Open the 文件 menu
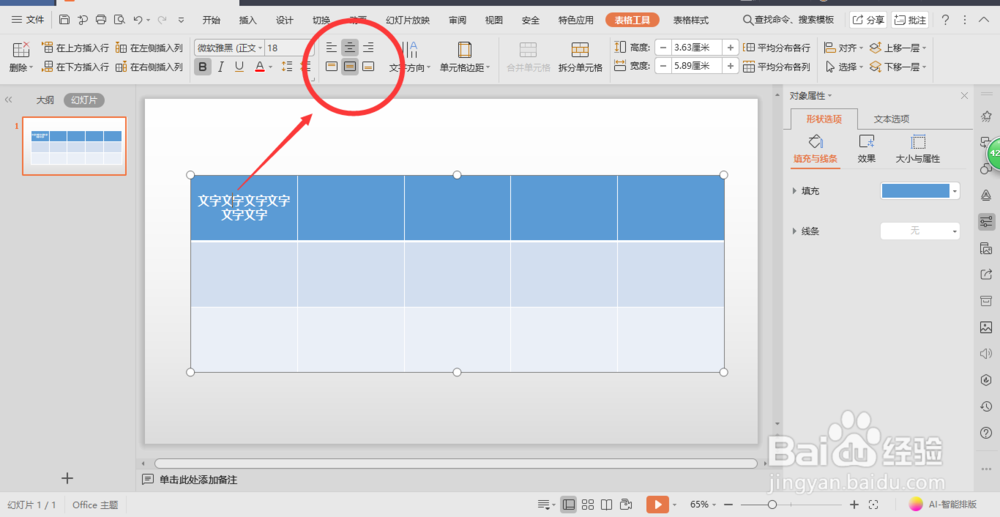The width and height of the screenshot is (1000, 517). (x=28, y=20)
